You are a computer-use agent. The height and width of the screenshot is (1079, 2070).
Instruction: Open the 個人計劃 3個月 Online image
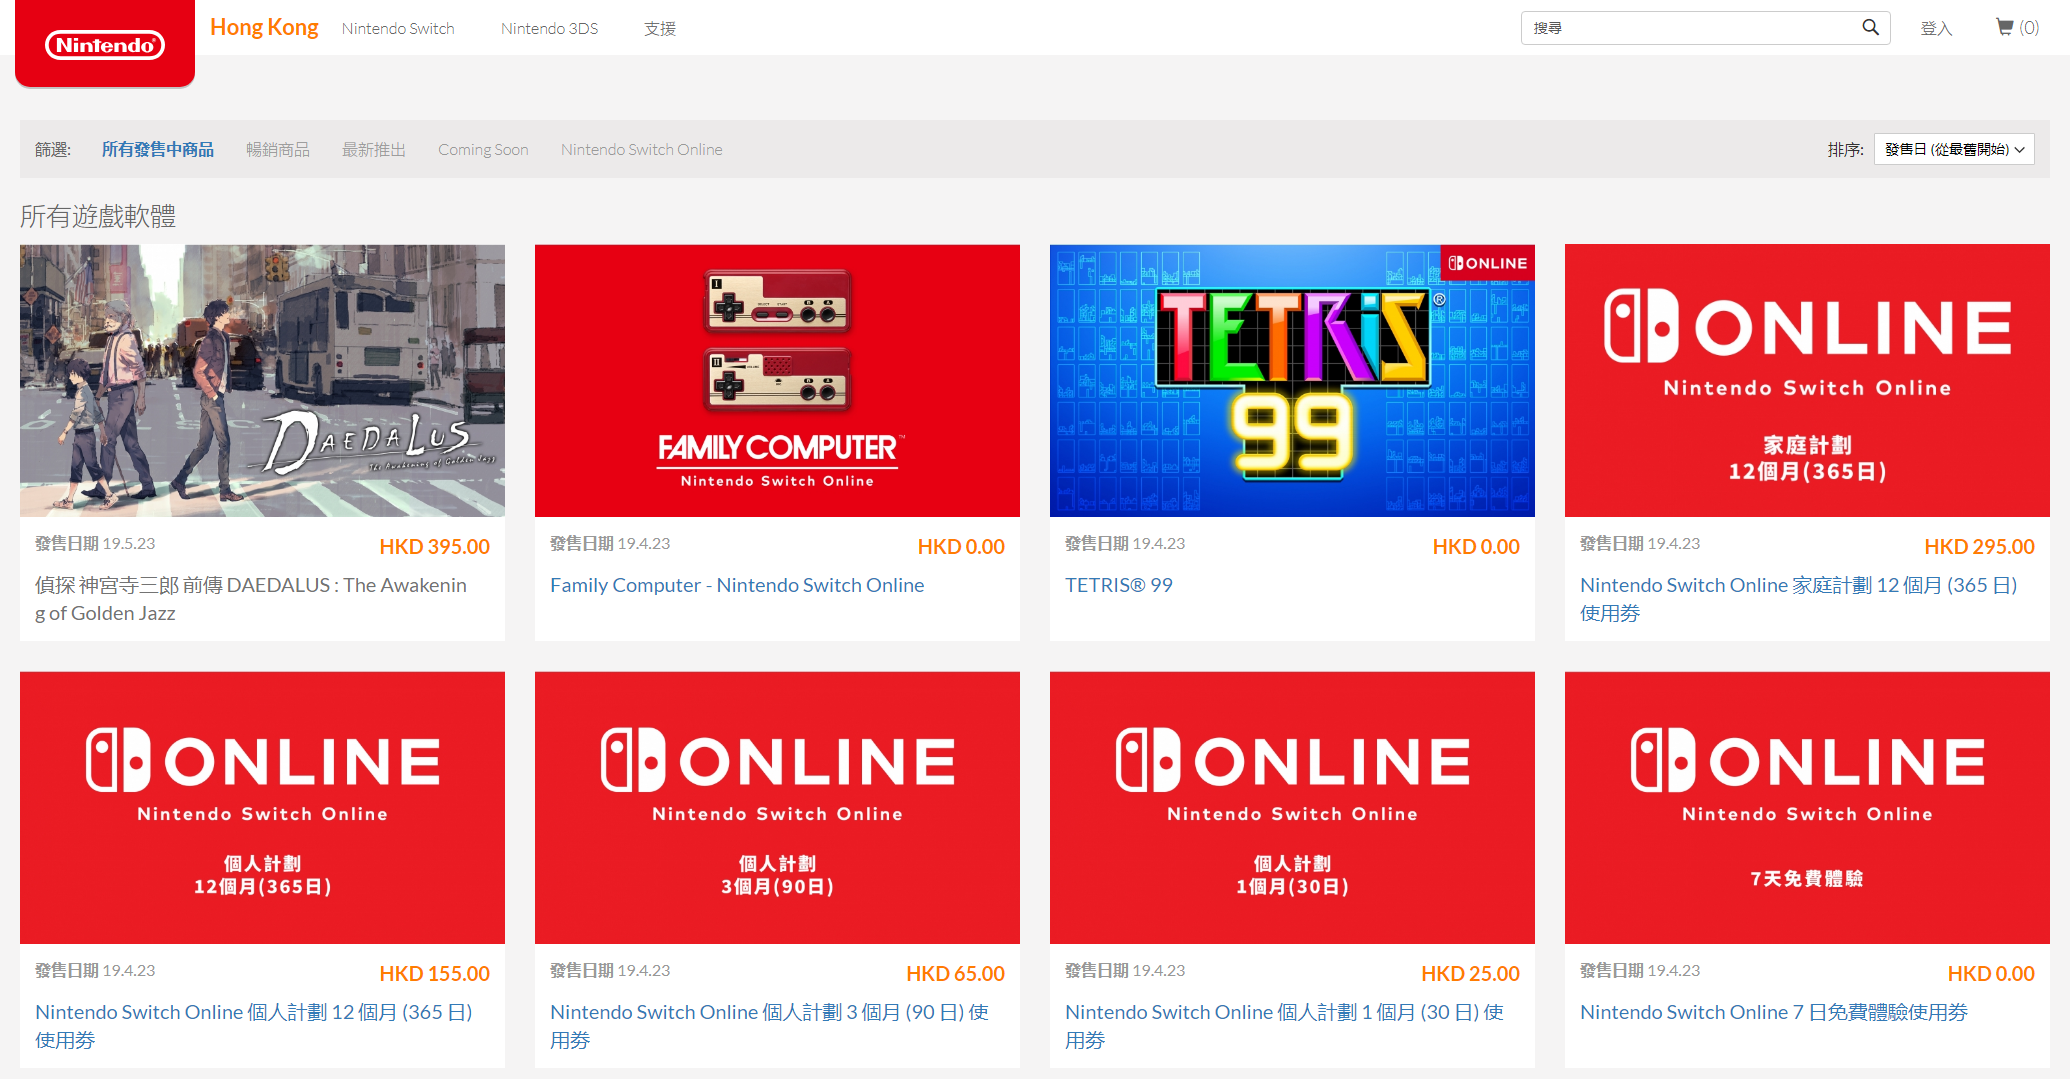[x=777, y=807]
